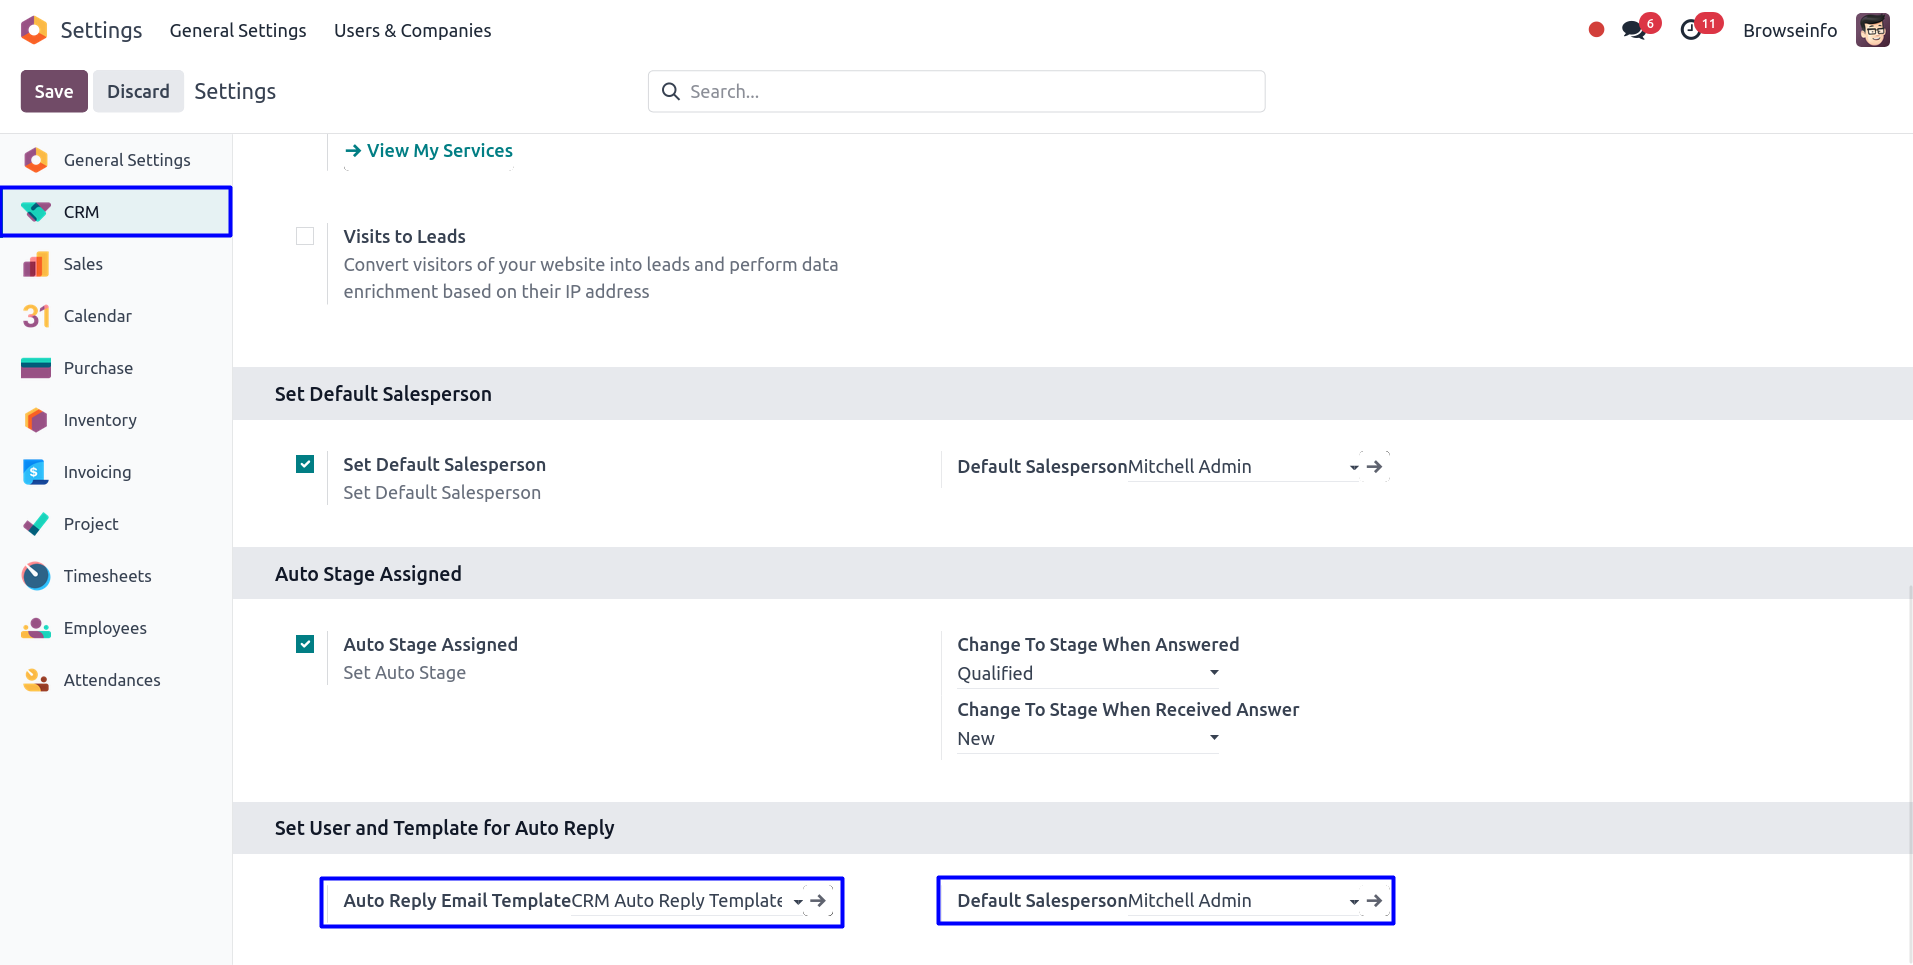Image resolution: width=1913 pixels, height=965 pixels.
Task: Open the activities clock icon
Action: [x=1690, y=30]
